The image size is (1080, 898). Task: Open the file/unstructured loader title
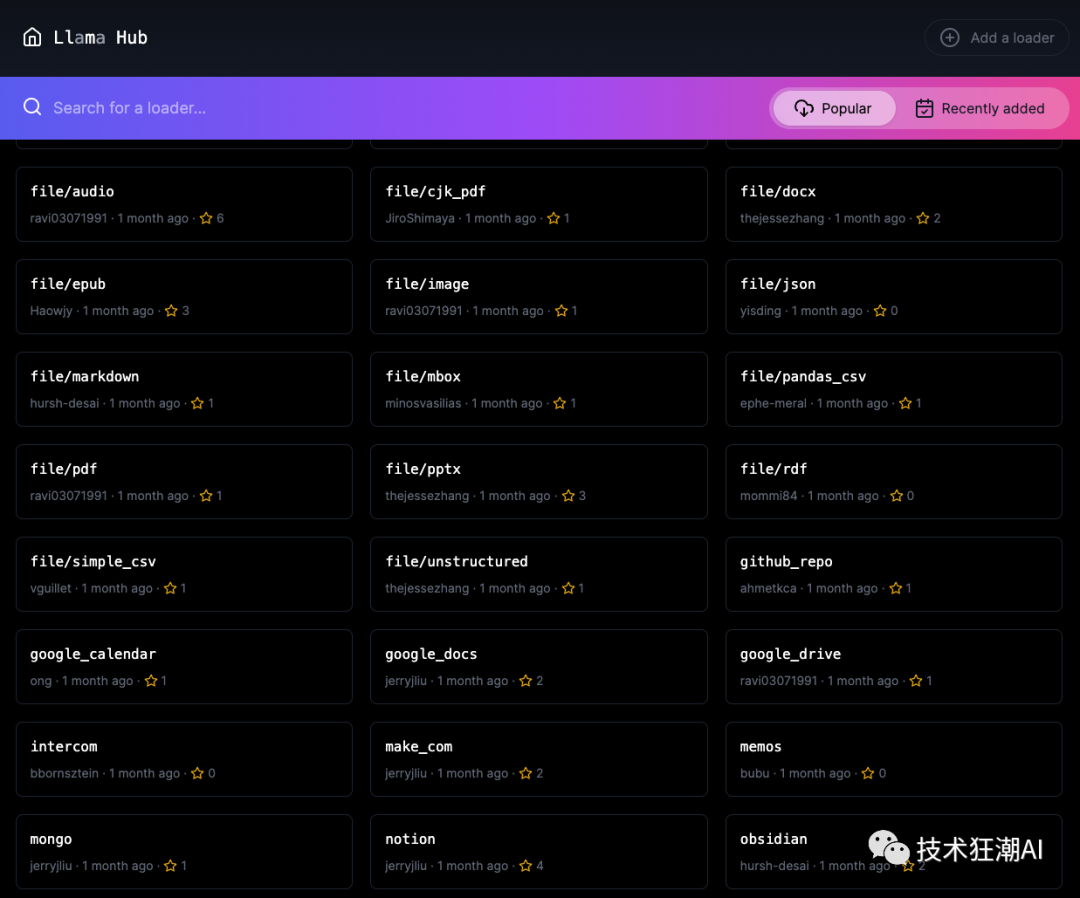click(x=457, y=561)
